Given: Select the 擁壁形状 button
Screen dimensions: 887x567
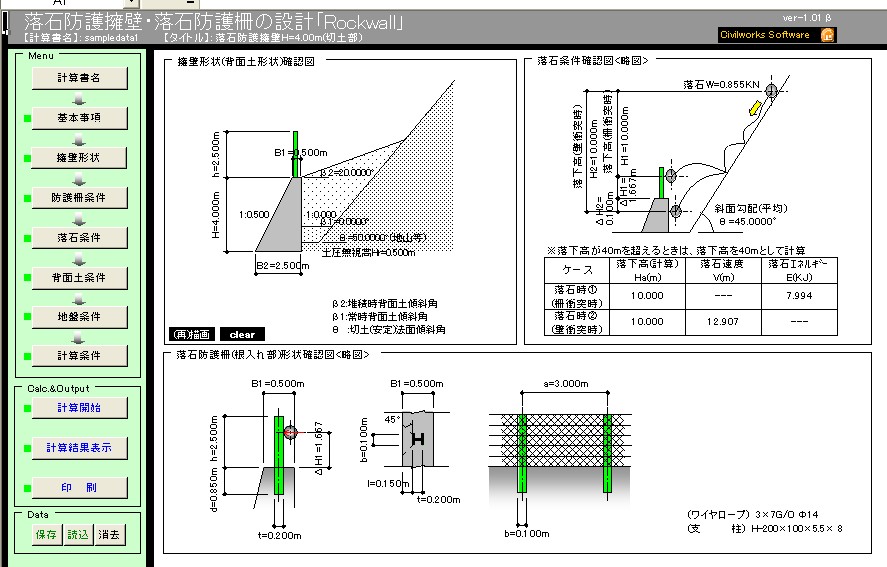Looking at the screenshot, I should [x=79, y=158].
